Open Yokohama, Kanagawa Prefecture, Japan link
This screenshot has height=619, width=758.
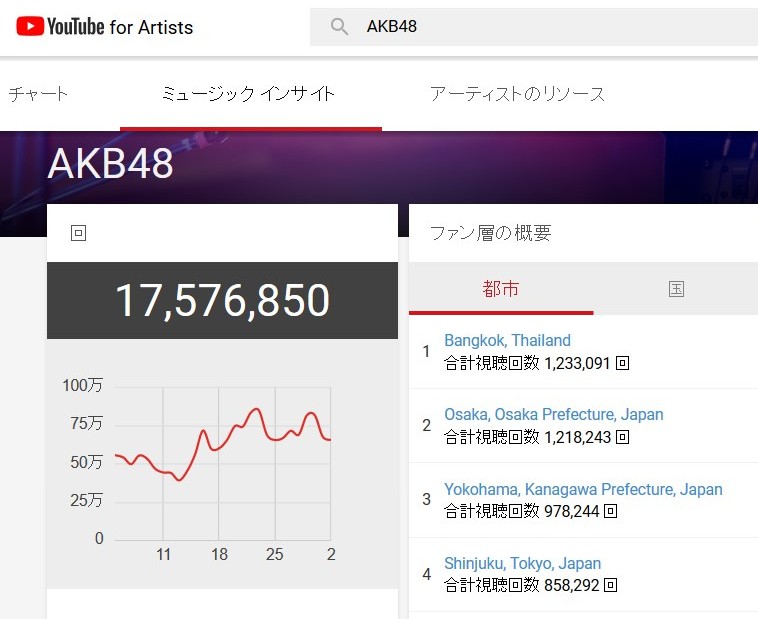click(x=583, y=489)
